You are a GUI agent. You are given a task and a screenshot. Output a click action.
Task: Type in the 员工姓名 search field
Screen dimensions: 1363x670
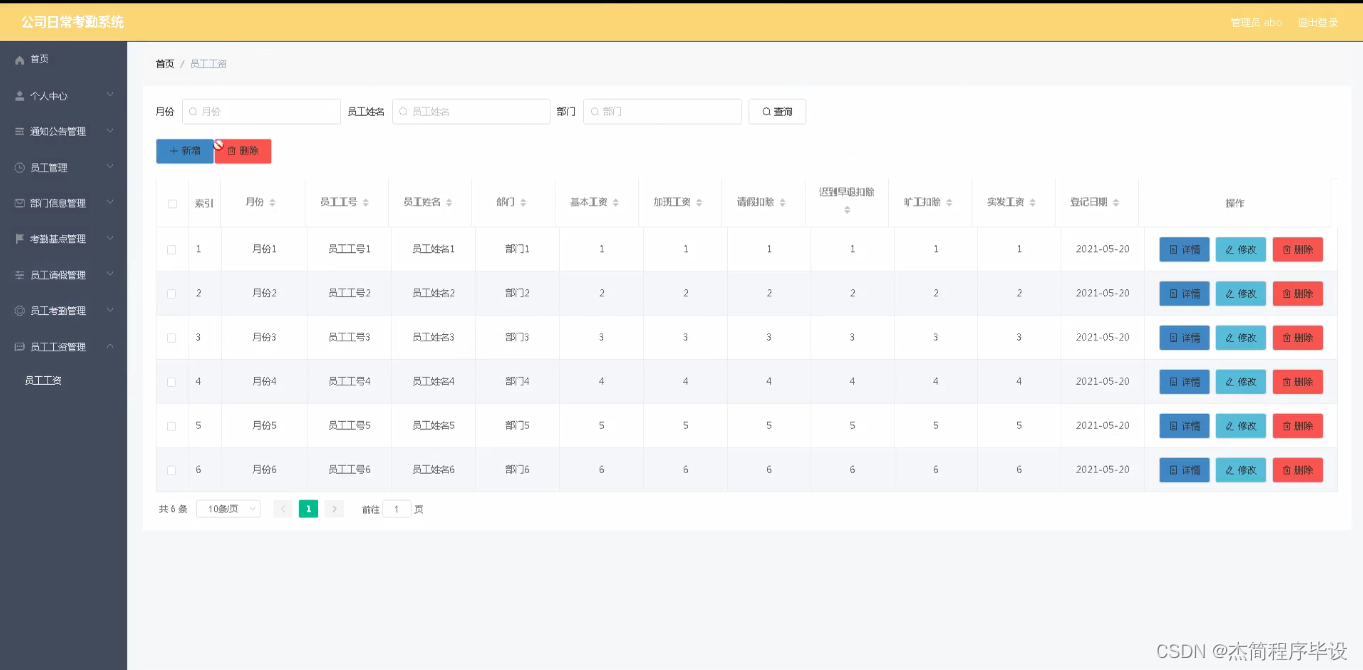coord(470,111)
